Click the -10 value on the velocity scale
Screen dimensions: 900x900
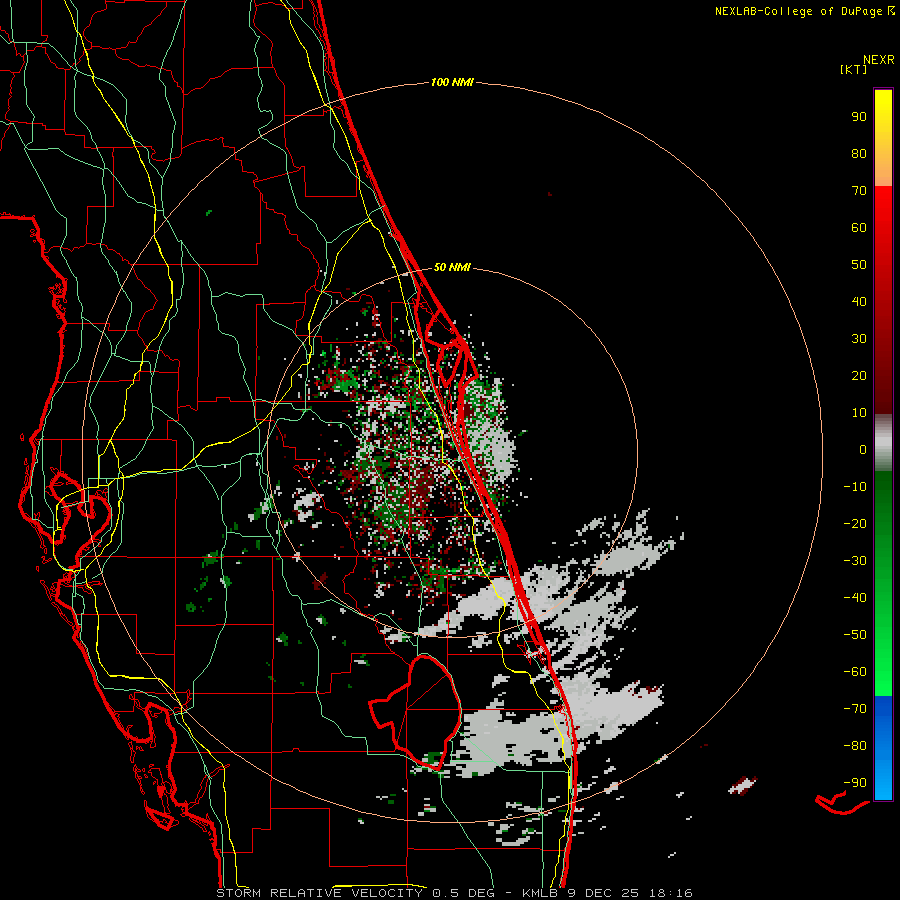[x=855, y=487]
